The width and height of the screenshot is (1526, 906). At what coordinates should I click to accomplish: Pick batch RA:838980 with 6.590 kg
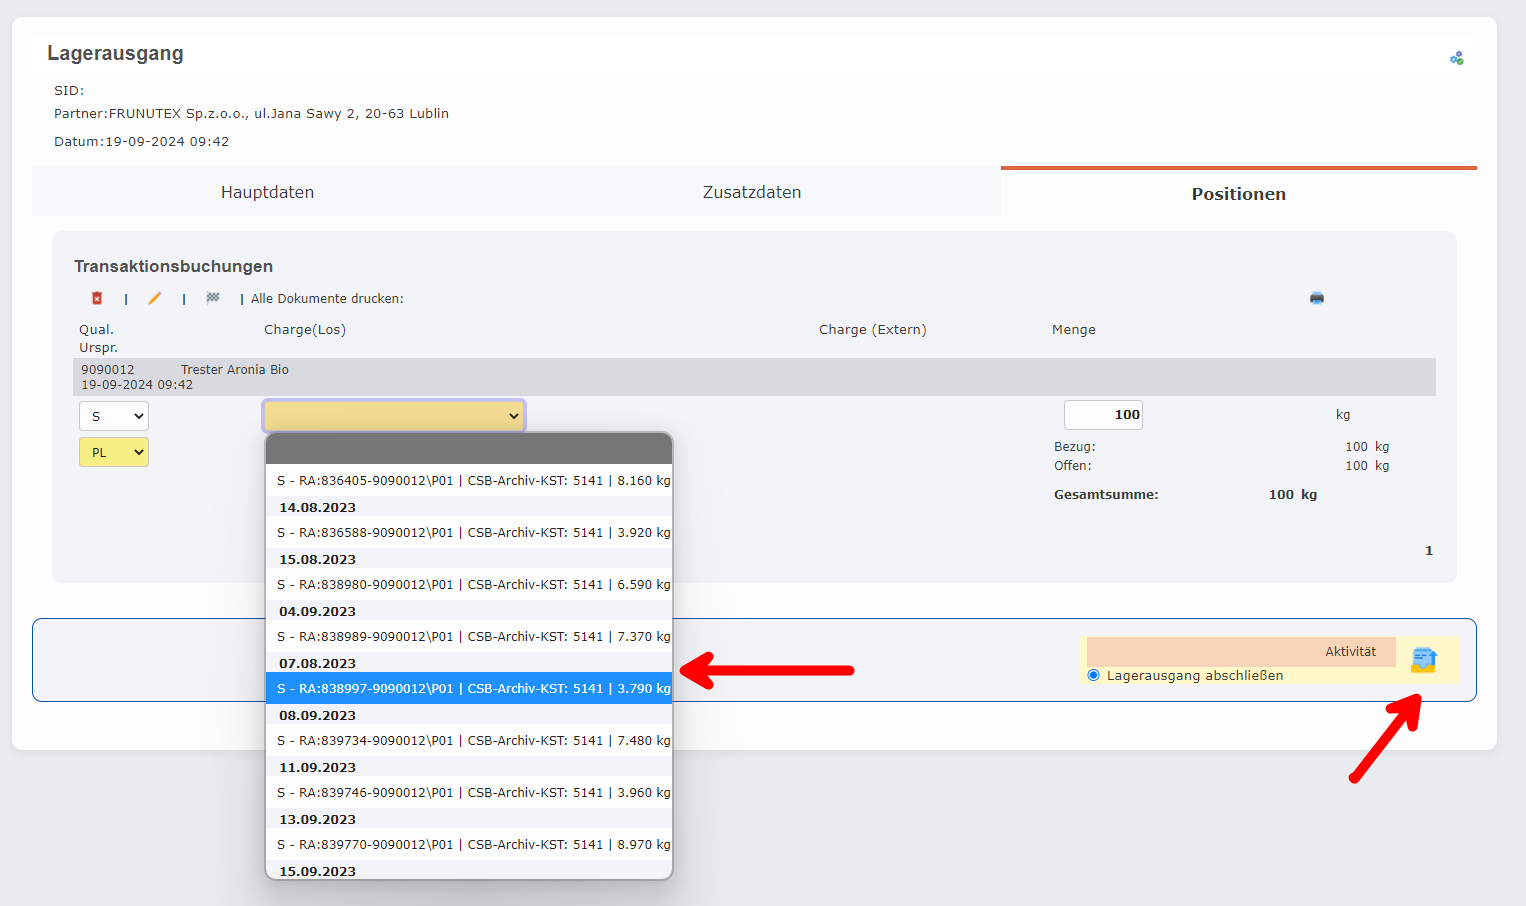[x=468, y=585]
